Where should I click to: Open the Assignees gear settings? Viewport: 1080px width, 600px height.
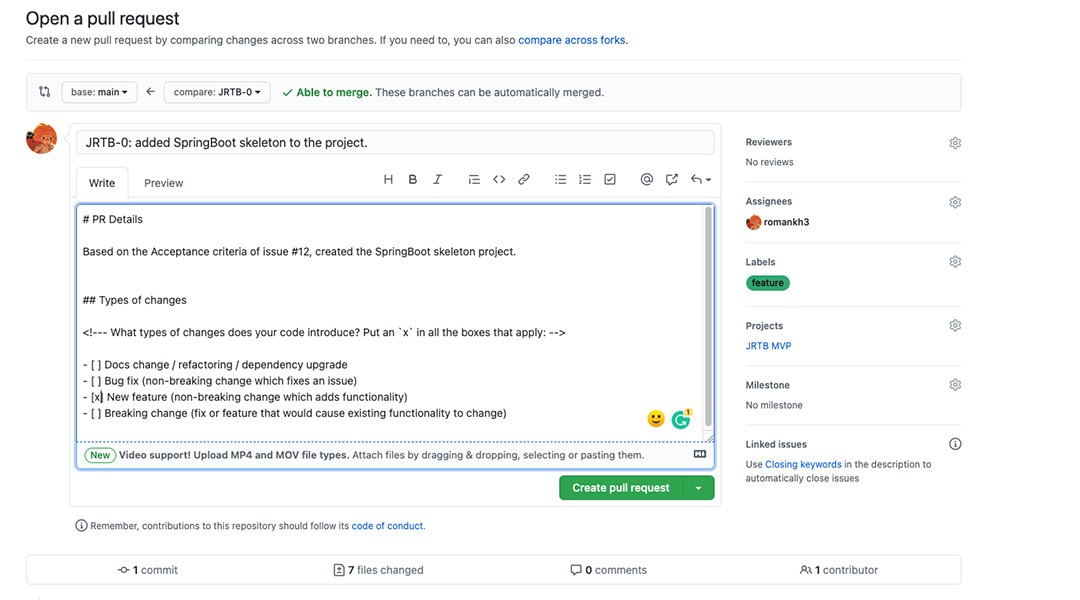click(955, 202)
